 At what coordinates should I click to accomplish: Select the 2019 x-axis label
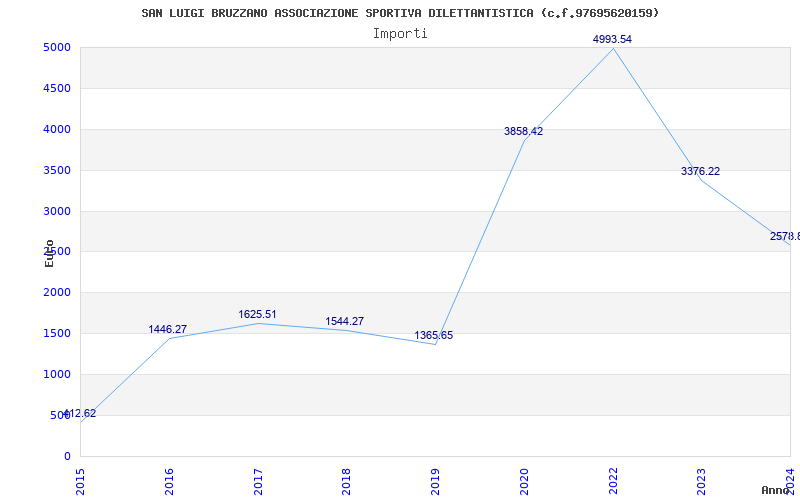coord(435,482)
